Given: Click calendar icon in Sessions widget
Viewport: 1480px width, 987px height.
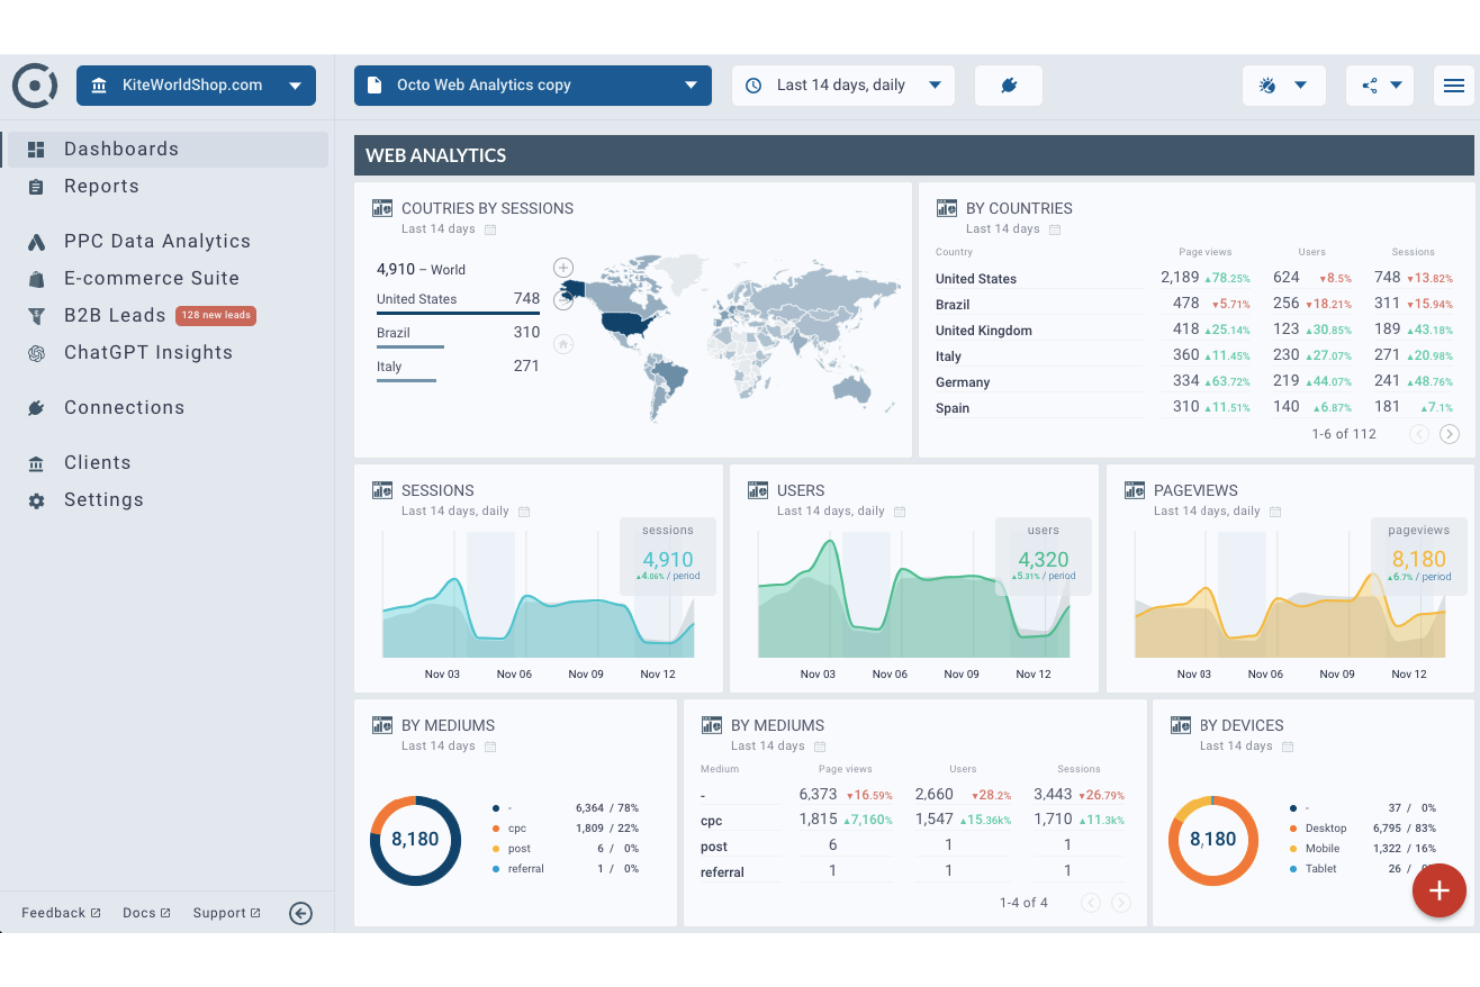Looking at the screenshot, I should (524, 512).
